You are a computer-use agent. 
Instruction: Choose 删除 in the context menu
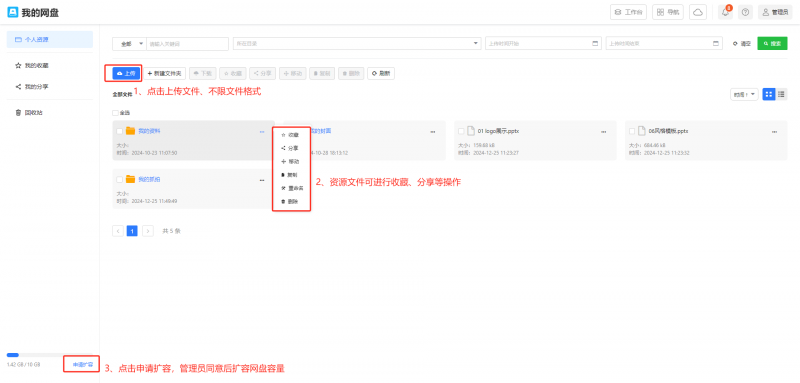(291, 201)
